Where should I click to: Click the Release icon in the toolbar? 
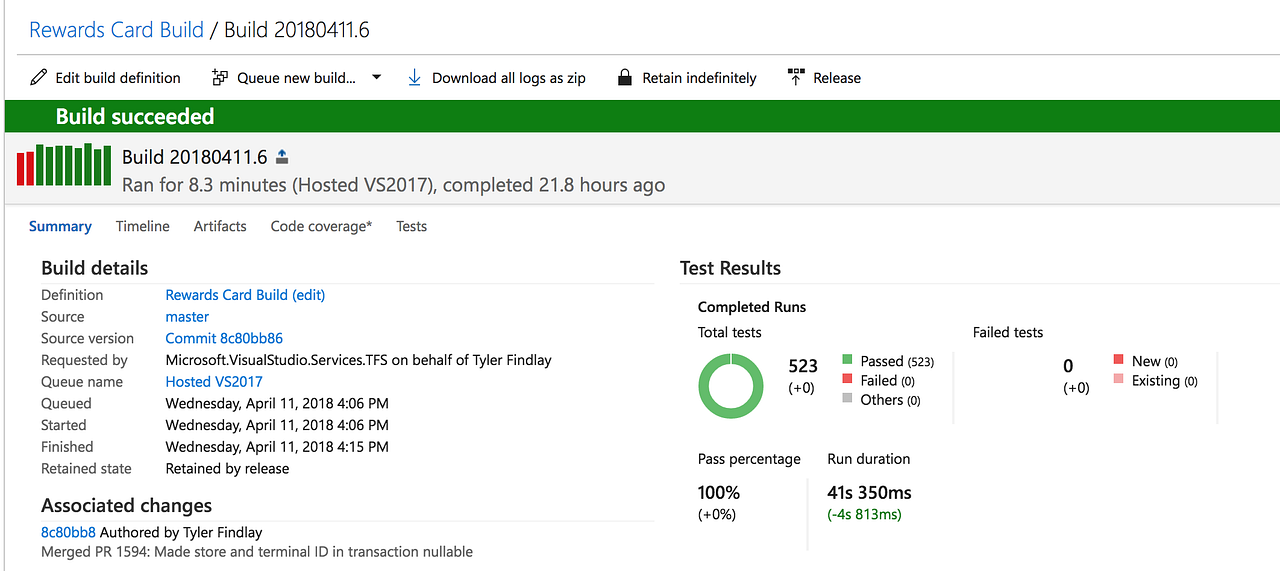coord(796,78)
